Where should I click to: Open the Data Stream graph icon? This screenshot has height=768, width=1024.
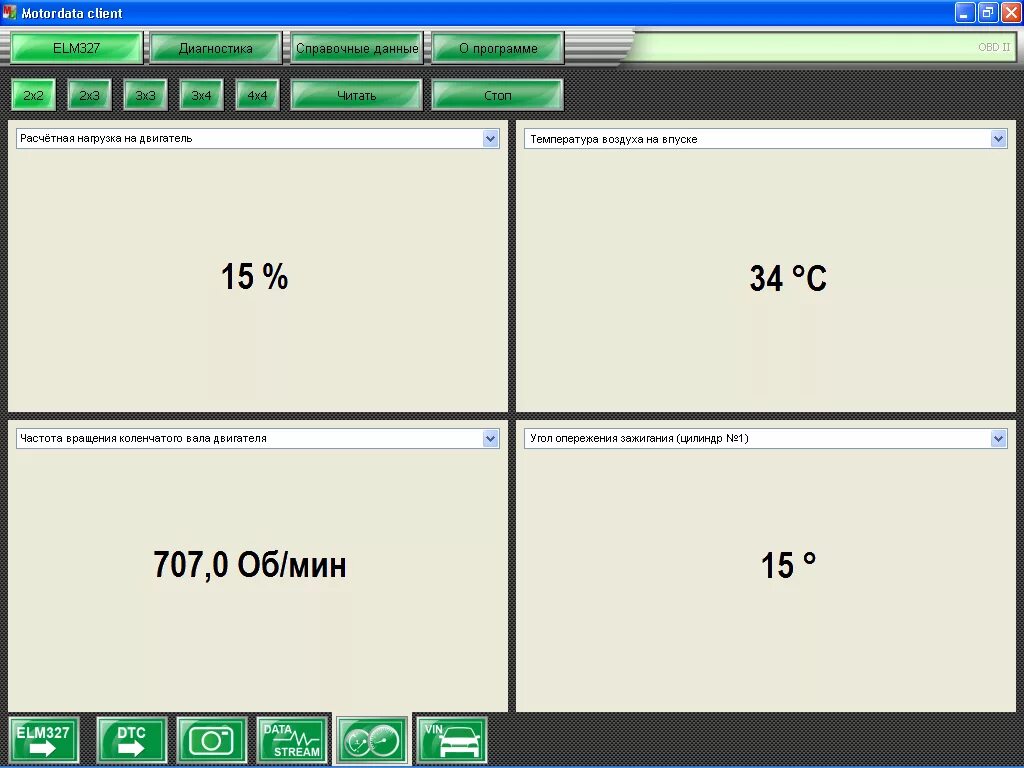(x=292, y=740)
